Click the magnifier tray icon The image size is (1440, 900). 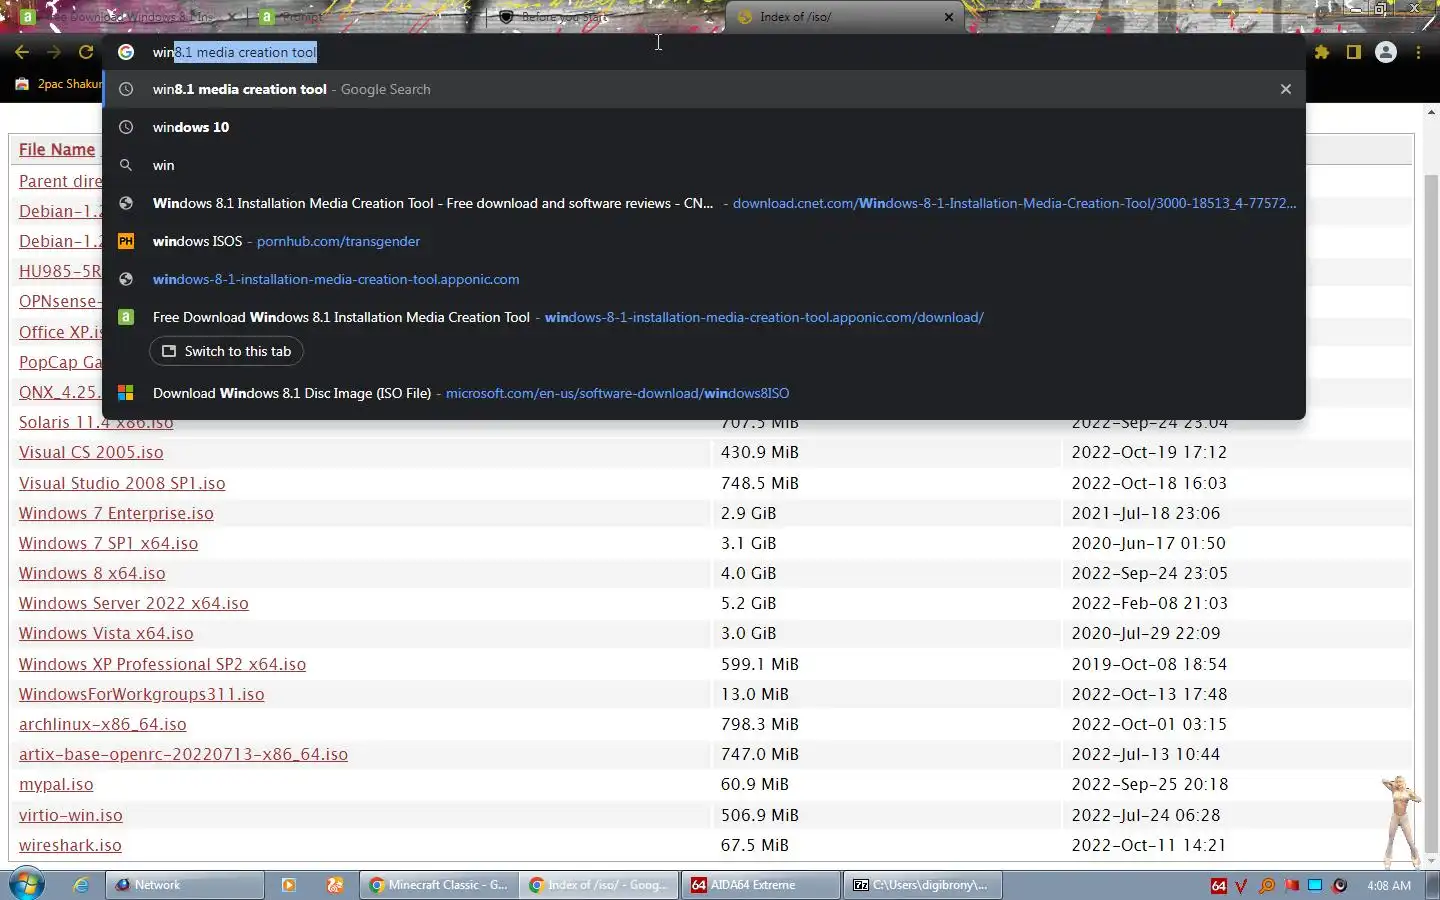pos(1267,886)
